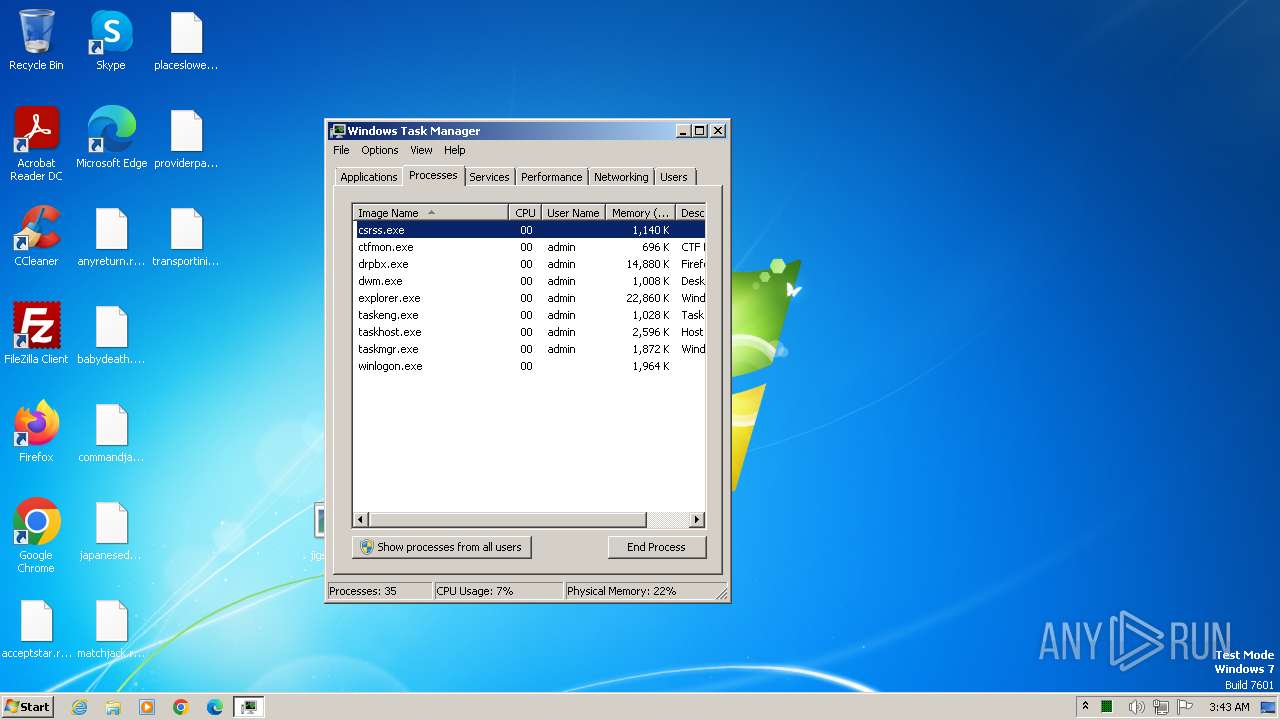Sort by User Name column header
This screenshot has width=1280, height=720.
coord(573,213)
